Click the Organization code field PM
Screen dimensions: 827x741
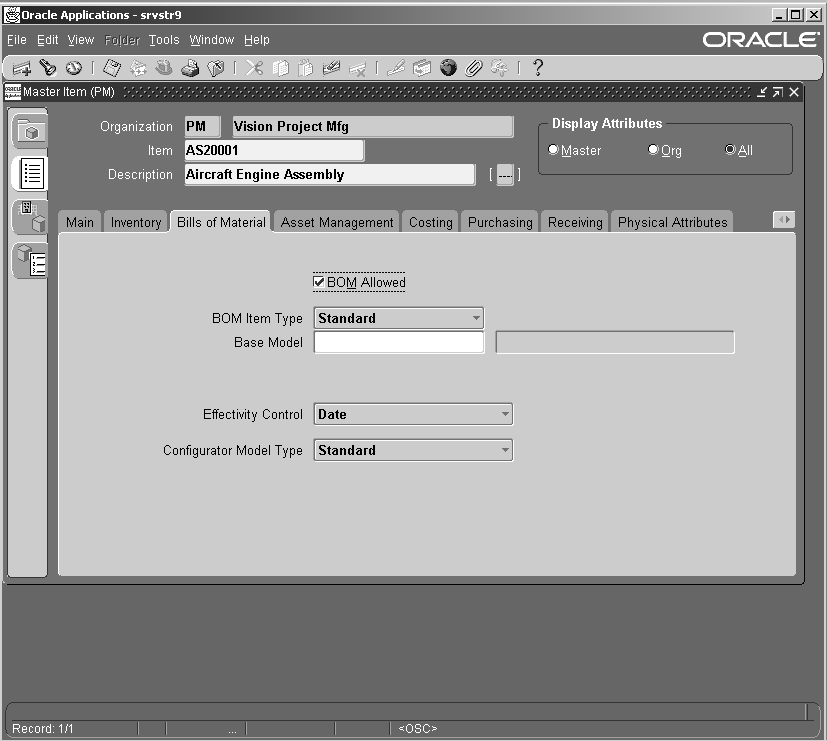point(203,127)
